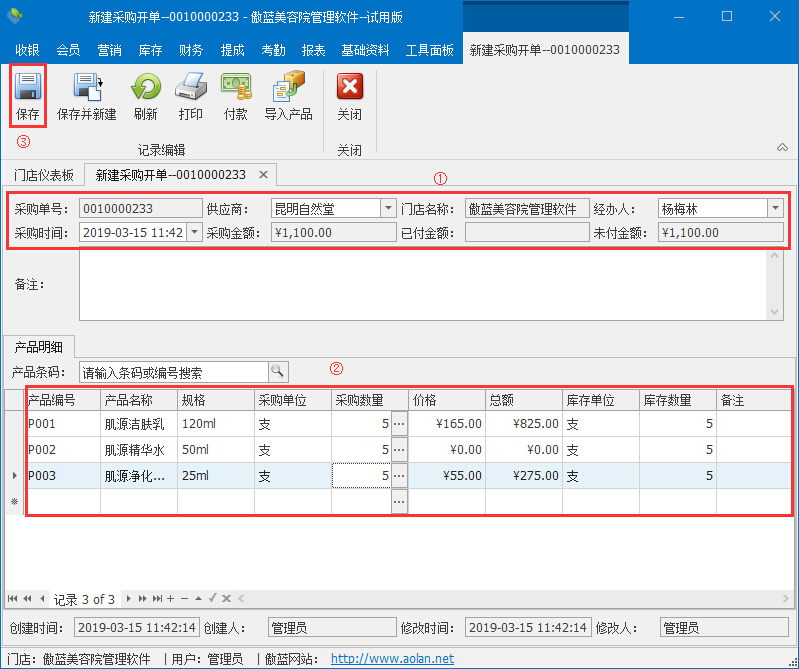Open the Reports (报表) menu
799x669 pixels.
coord(313,50)
